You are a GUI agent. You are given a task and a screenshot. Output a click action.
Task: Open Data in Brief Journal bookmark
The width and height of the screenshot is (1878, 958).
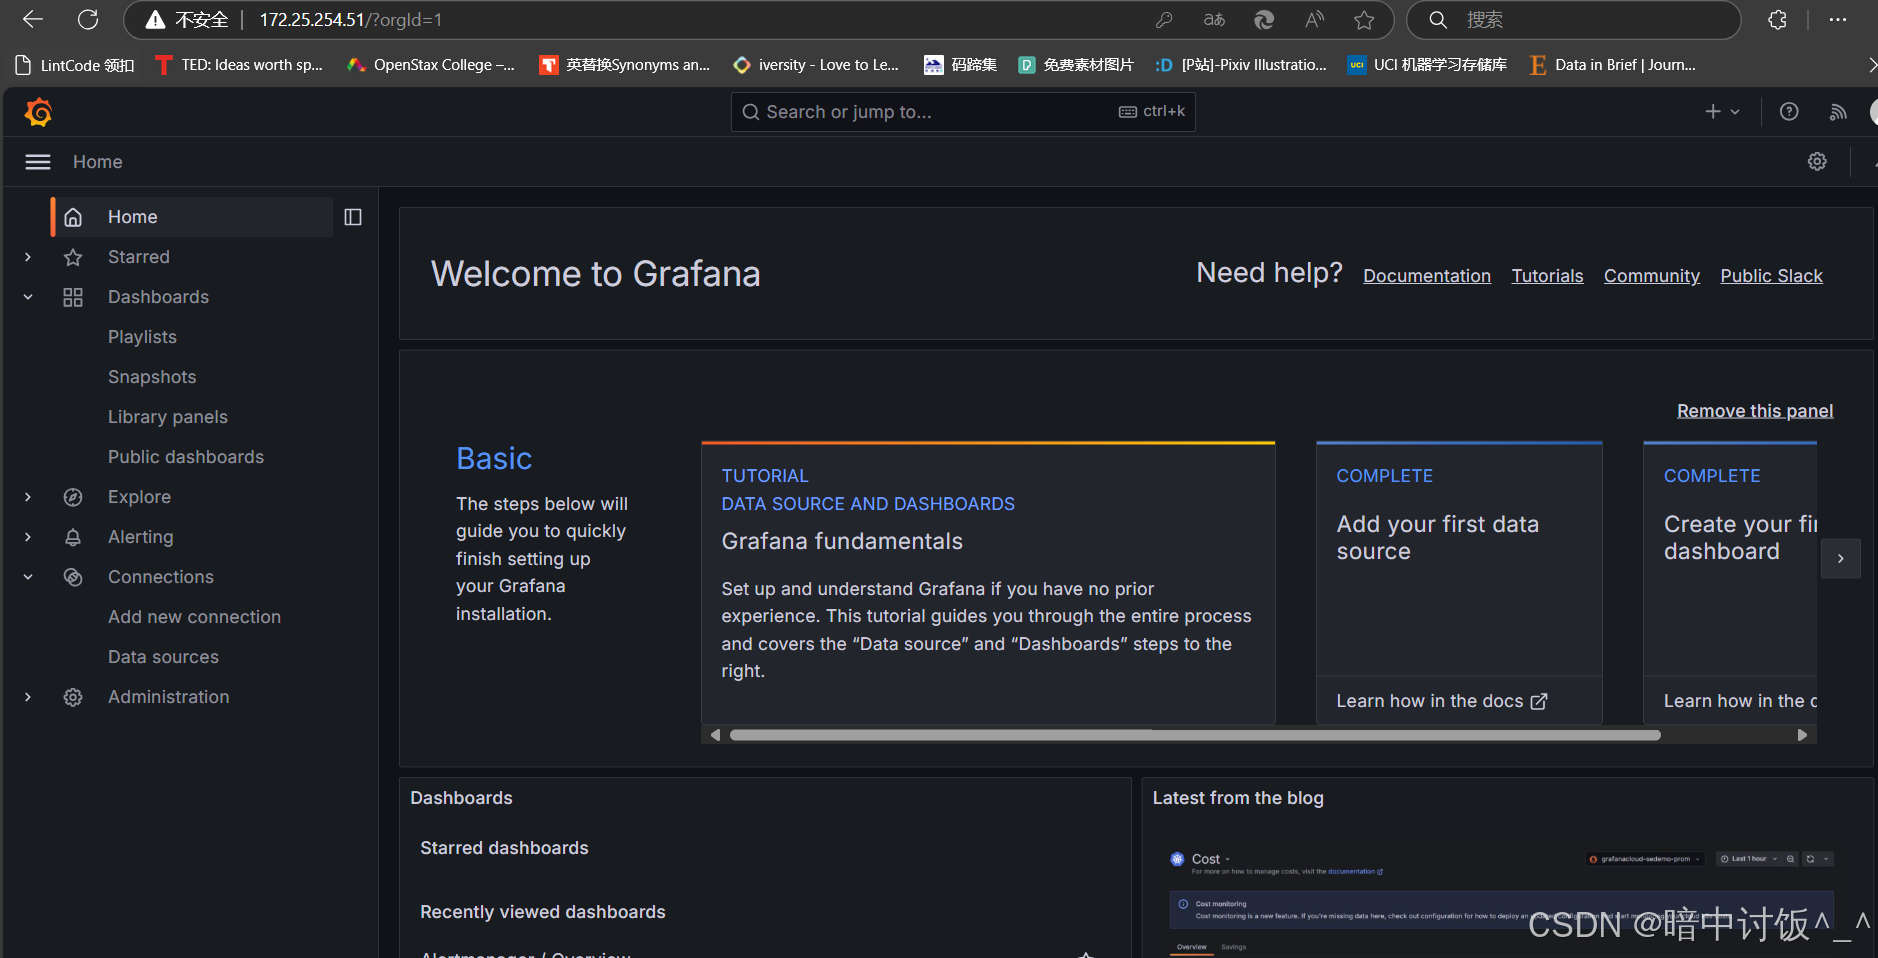1612,65
